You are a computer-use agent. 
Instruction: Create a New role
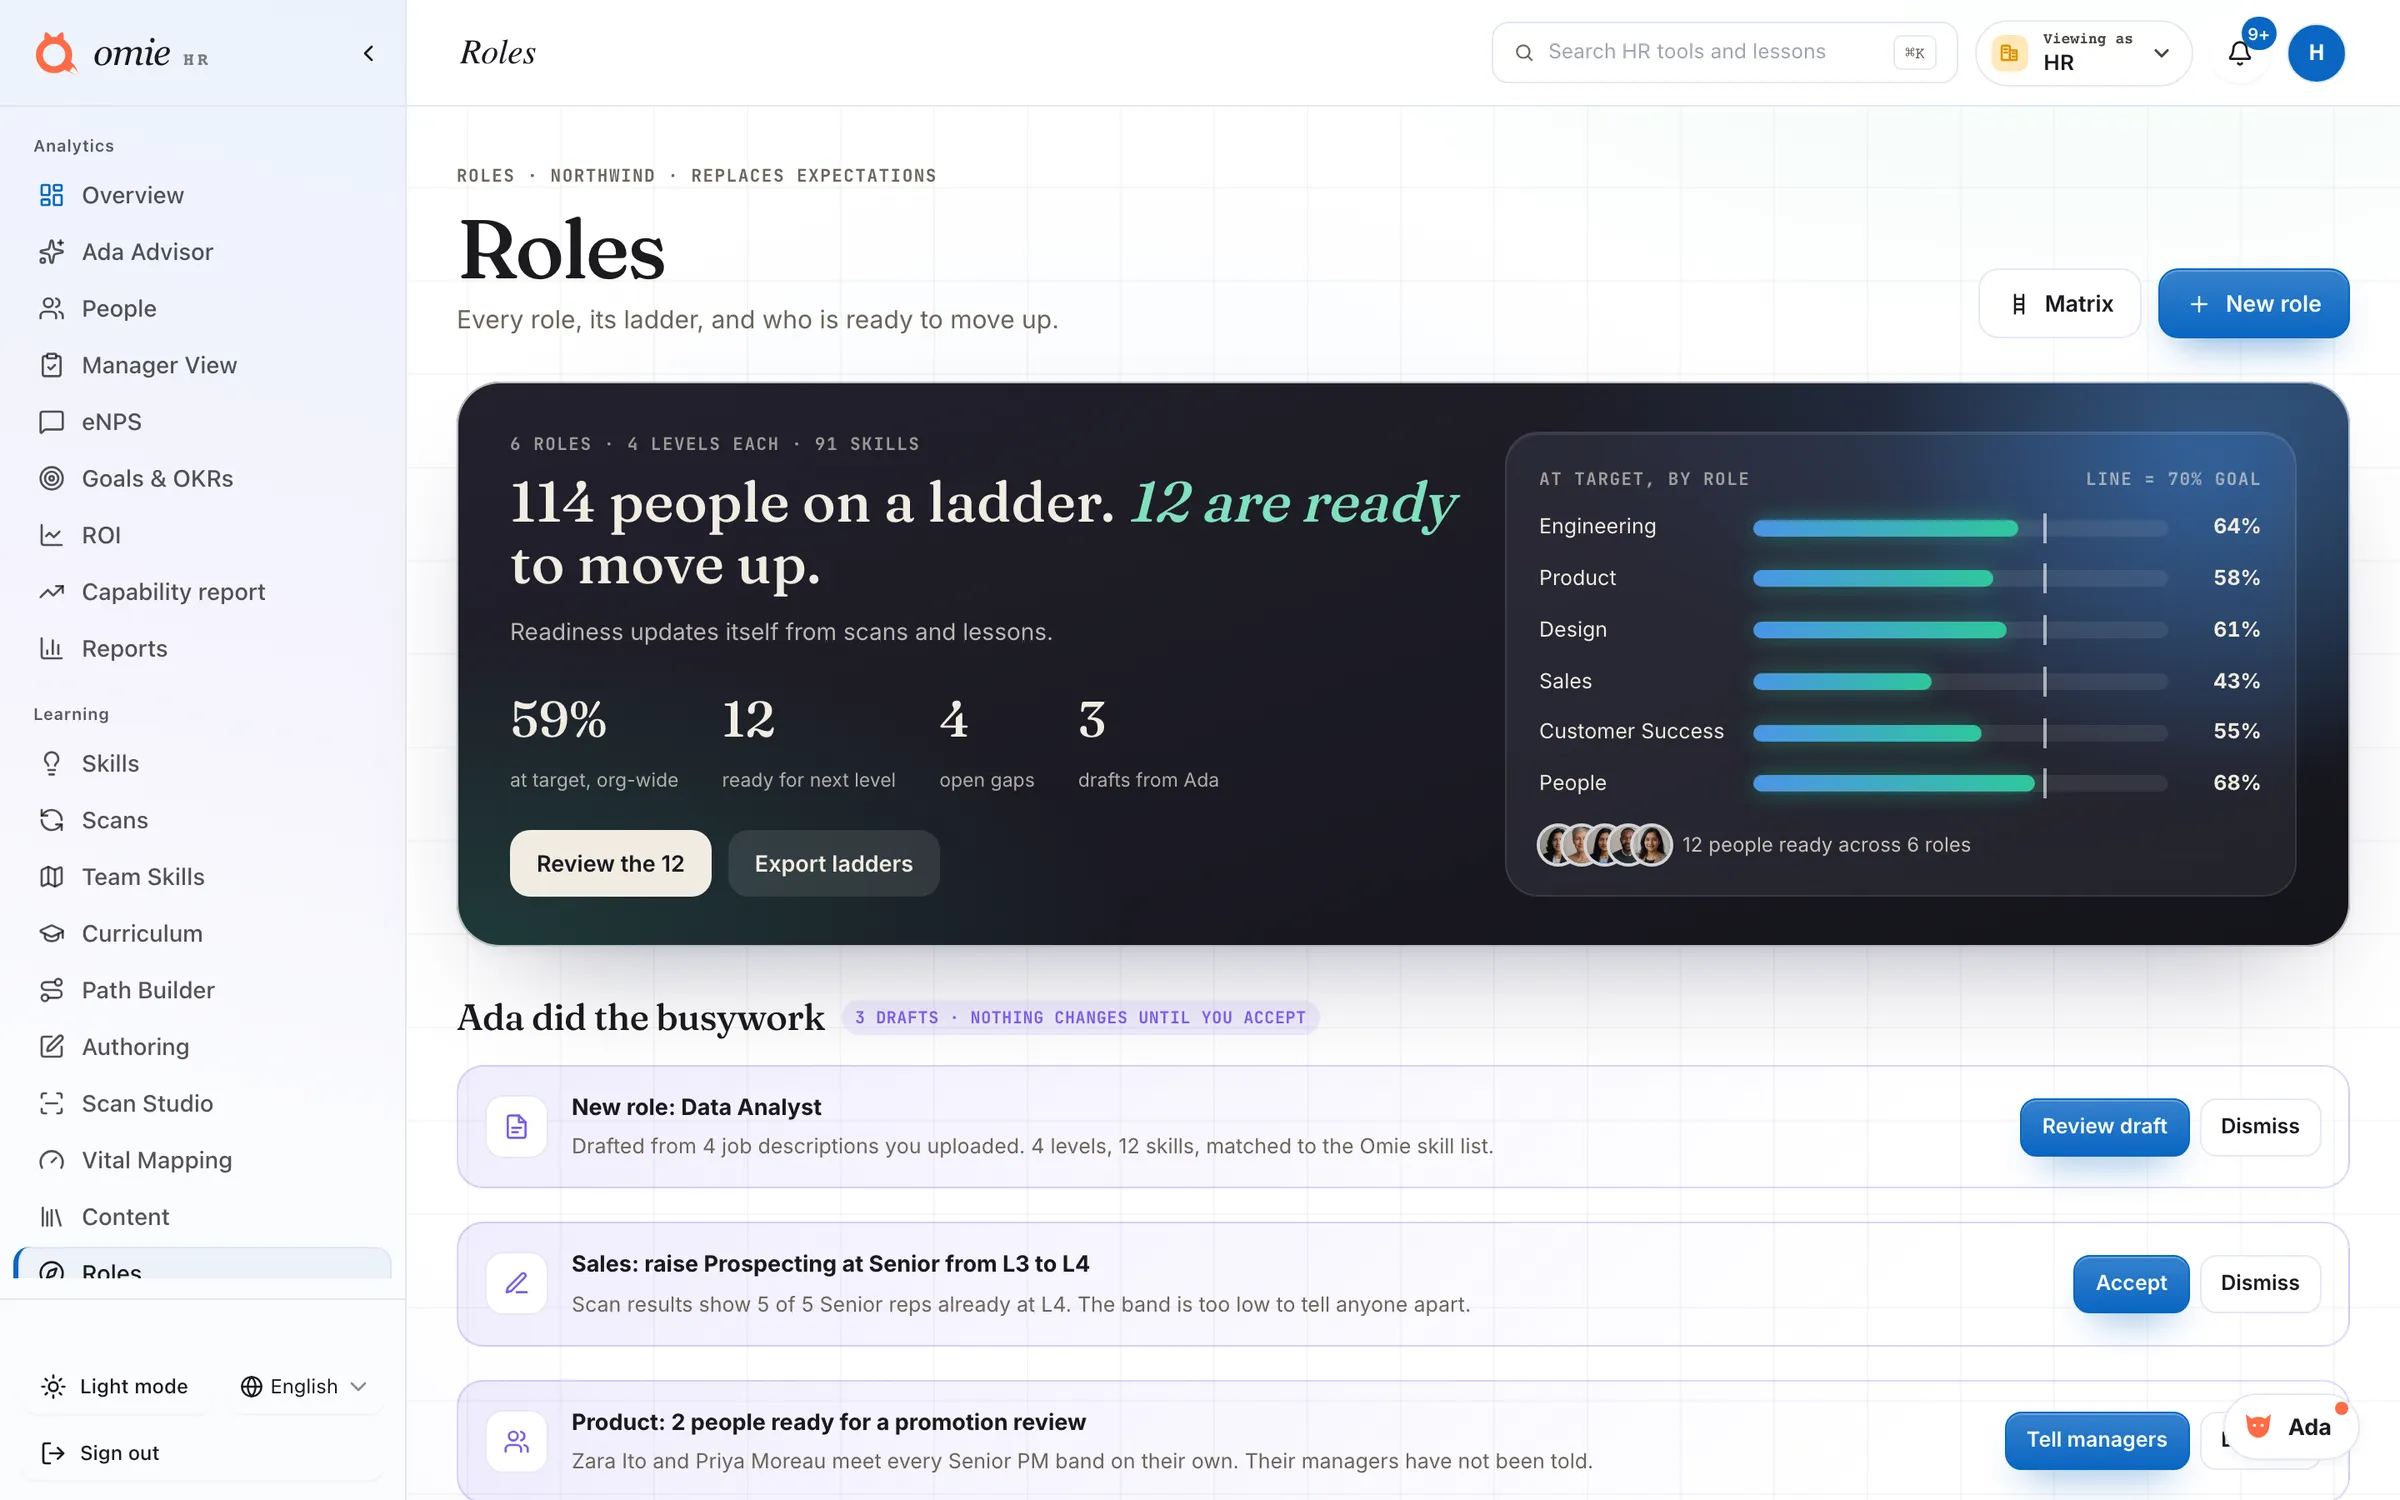point(2253,303)
